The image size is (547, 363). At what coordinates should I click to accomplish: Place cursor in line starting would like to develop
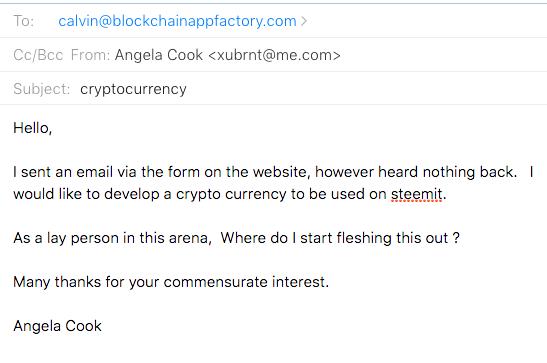[230, 194]
